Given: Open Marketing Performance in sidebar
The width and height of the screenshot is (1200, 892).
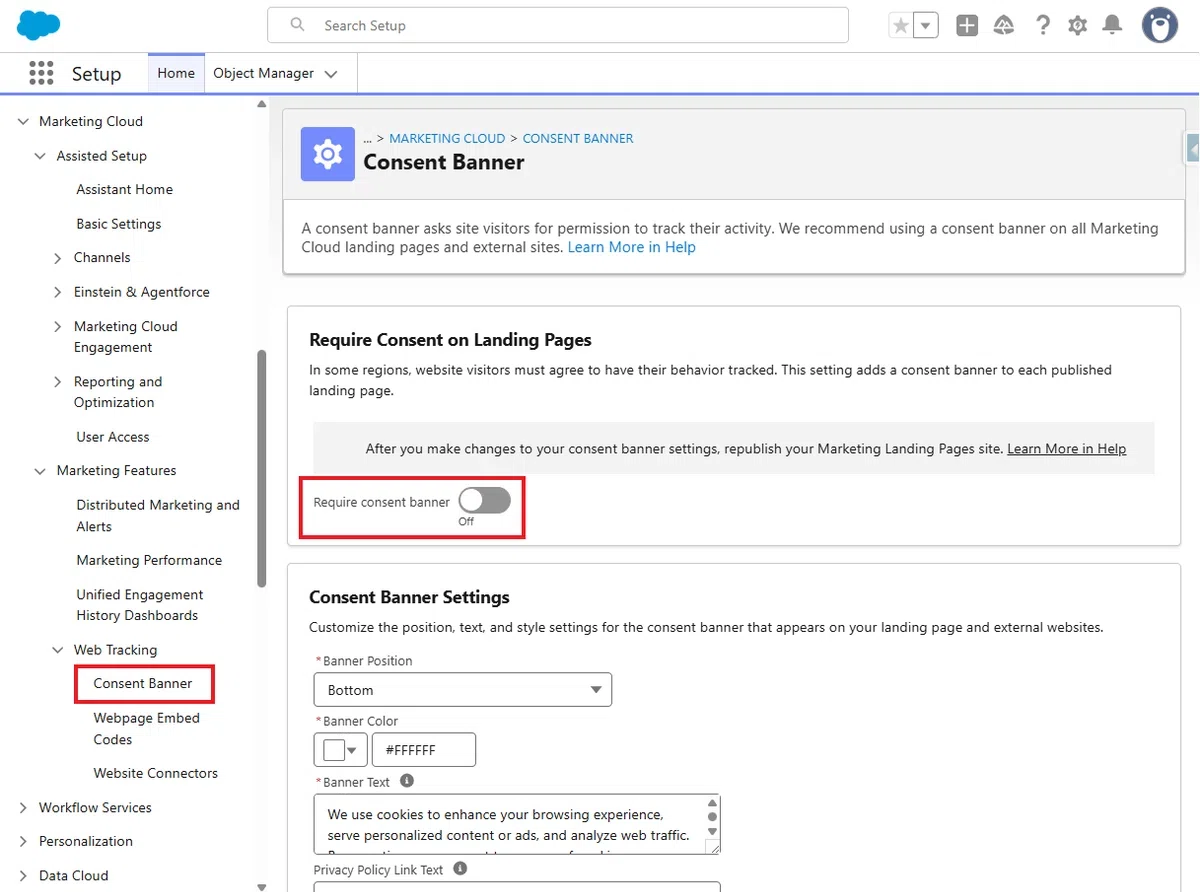Looking at the screenshot, I should tap(149, 560).
